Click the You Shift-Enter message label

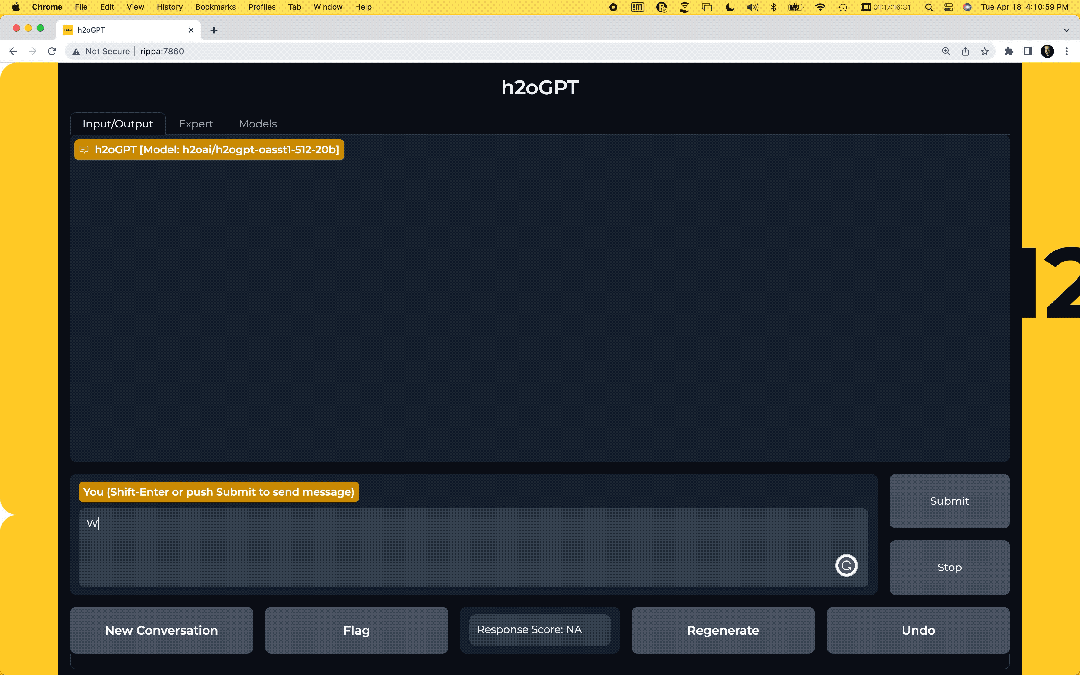tap(218, 492)
